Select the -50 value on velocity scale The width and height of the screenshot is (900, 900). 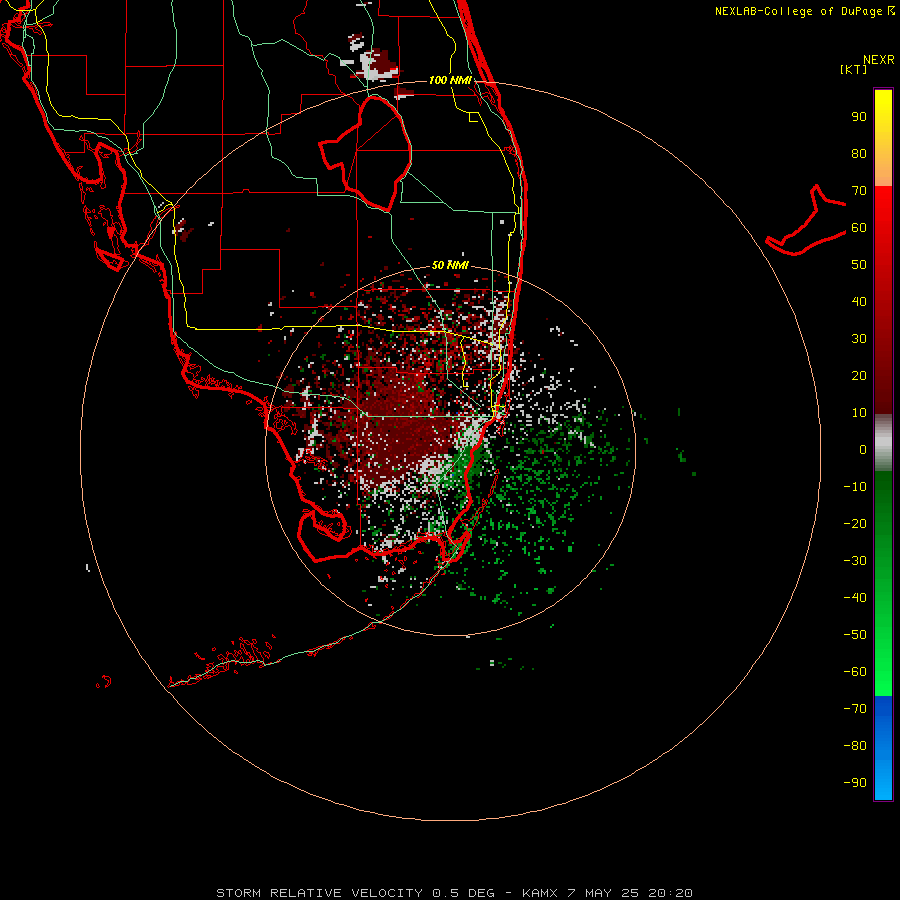point(855,634)
